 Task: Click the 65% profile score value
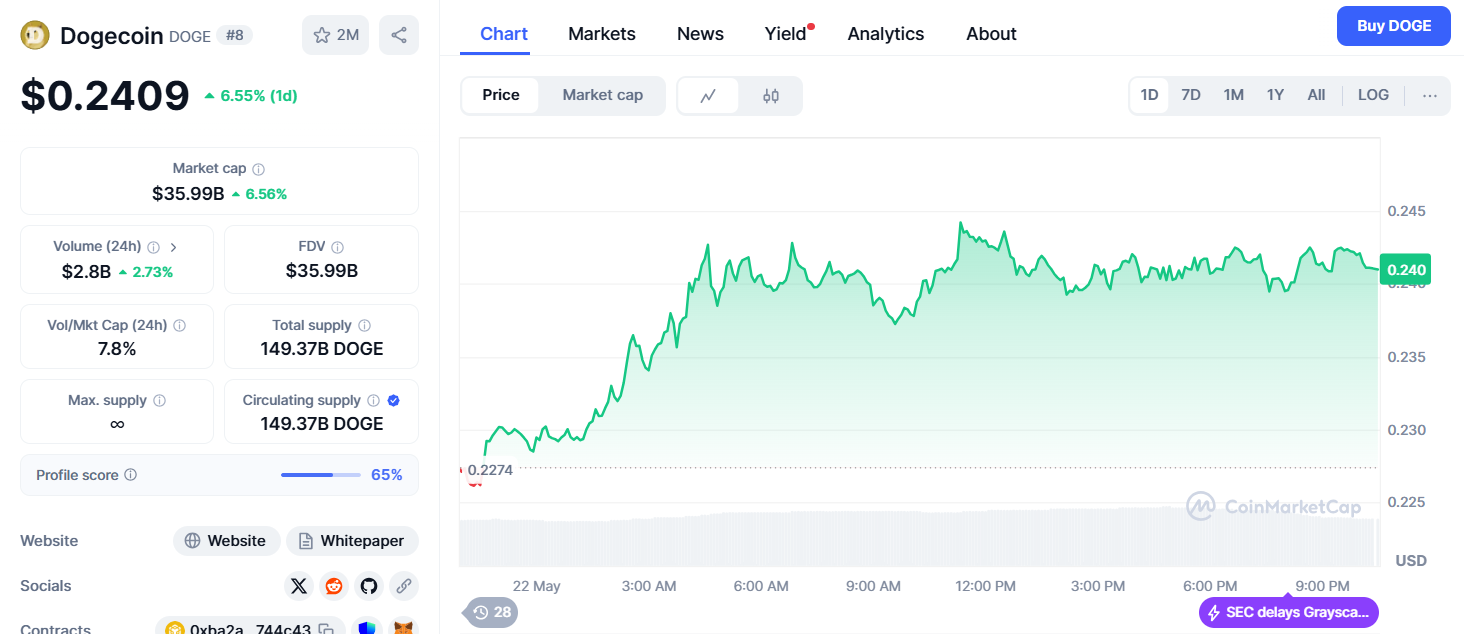(x=387, y=475)
